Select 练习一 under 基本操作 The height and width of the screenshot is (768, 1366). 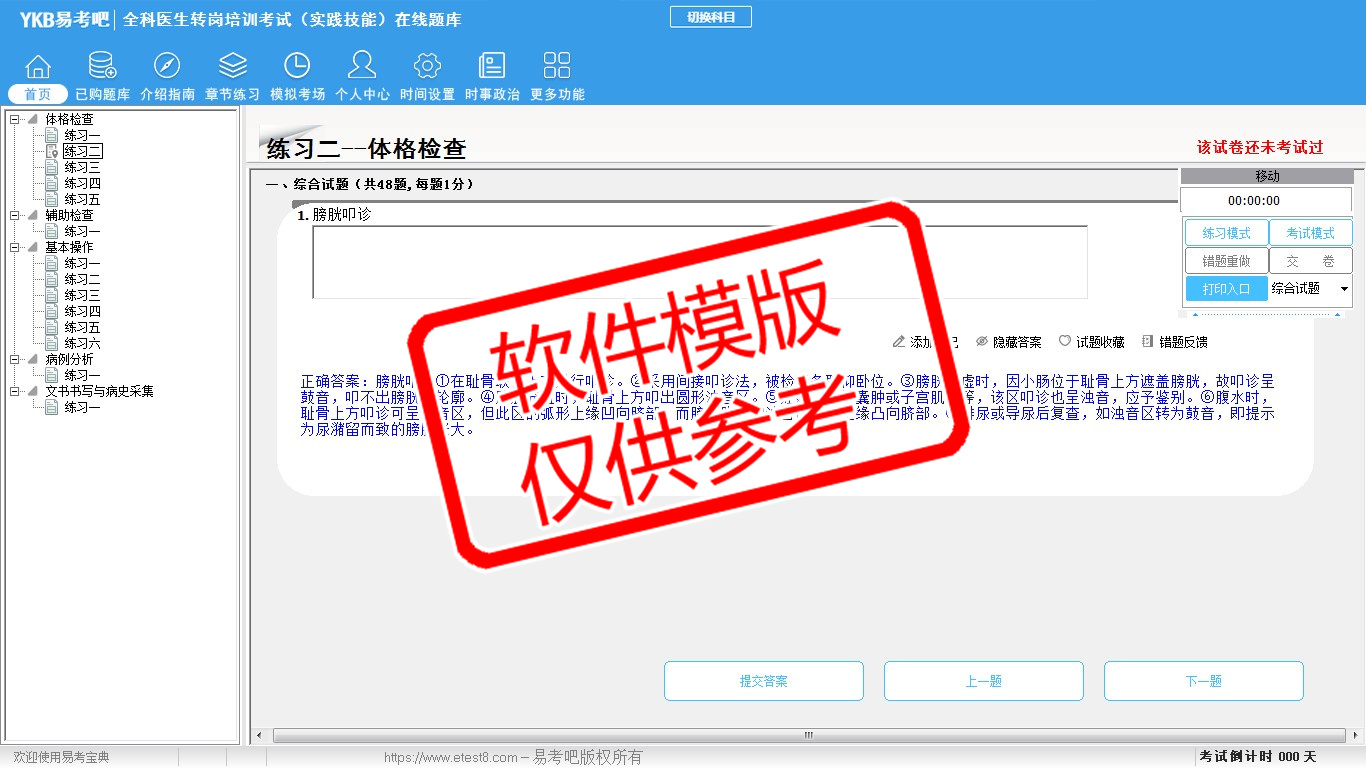(x=82, y=263)
